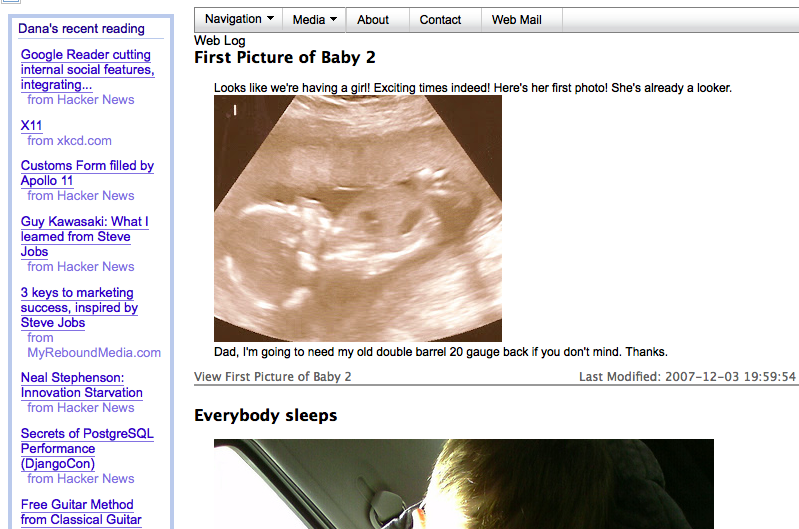Image resolution: width=799 pixels, height=529 pixels.
Task: Open the Media dropdown menu
Action: click(x=314, y=20)
